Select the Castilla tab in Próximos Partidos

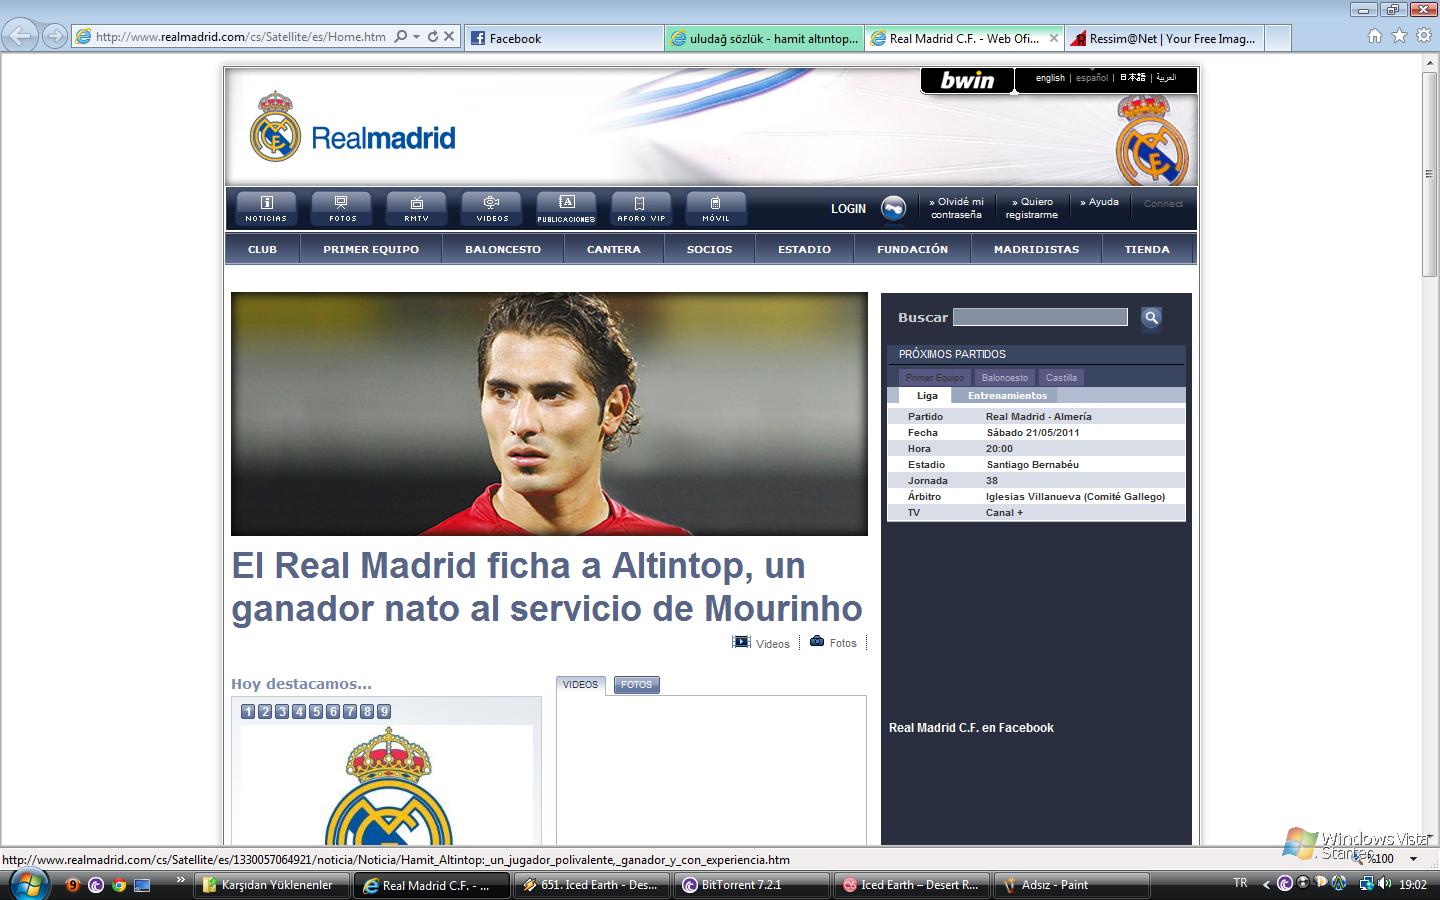tap(1061, 378)
